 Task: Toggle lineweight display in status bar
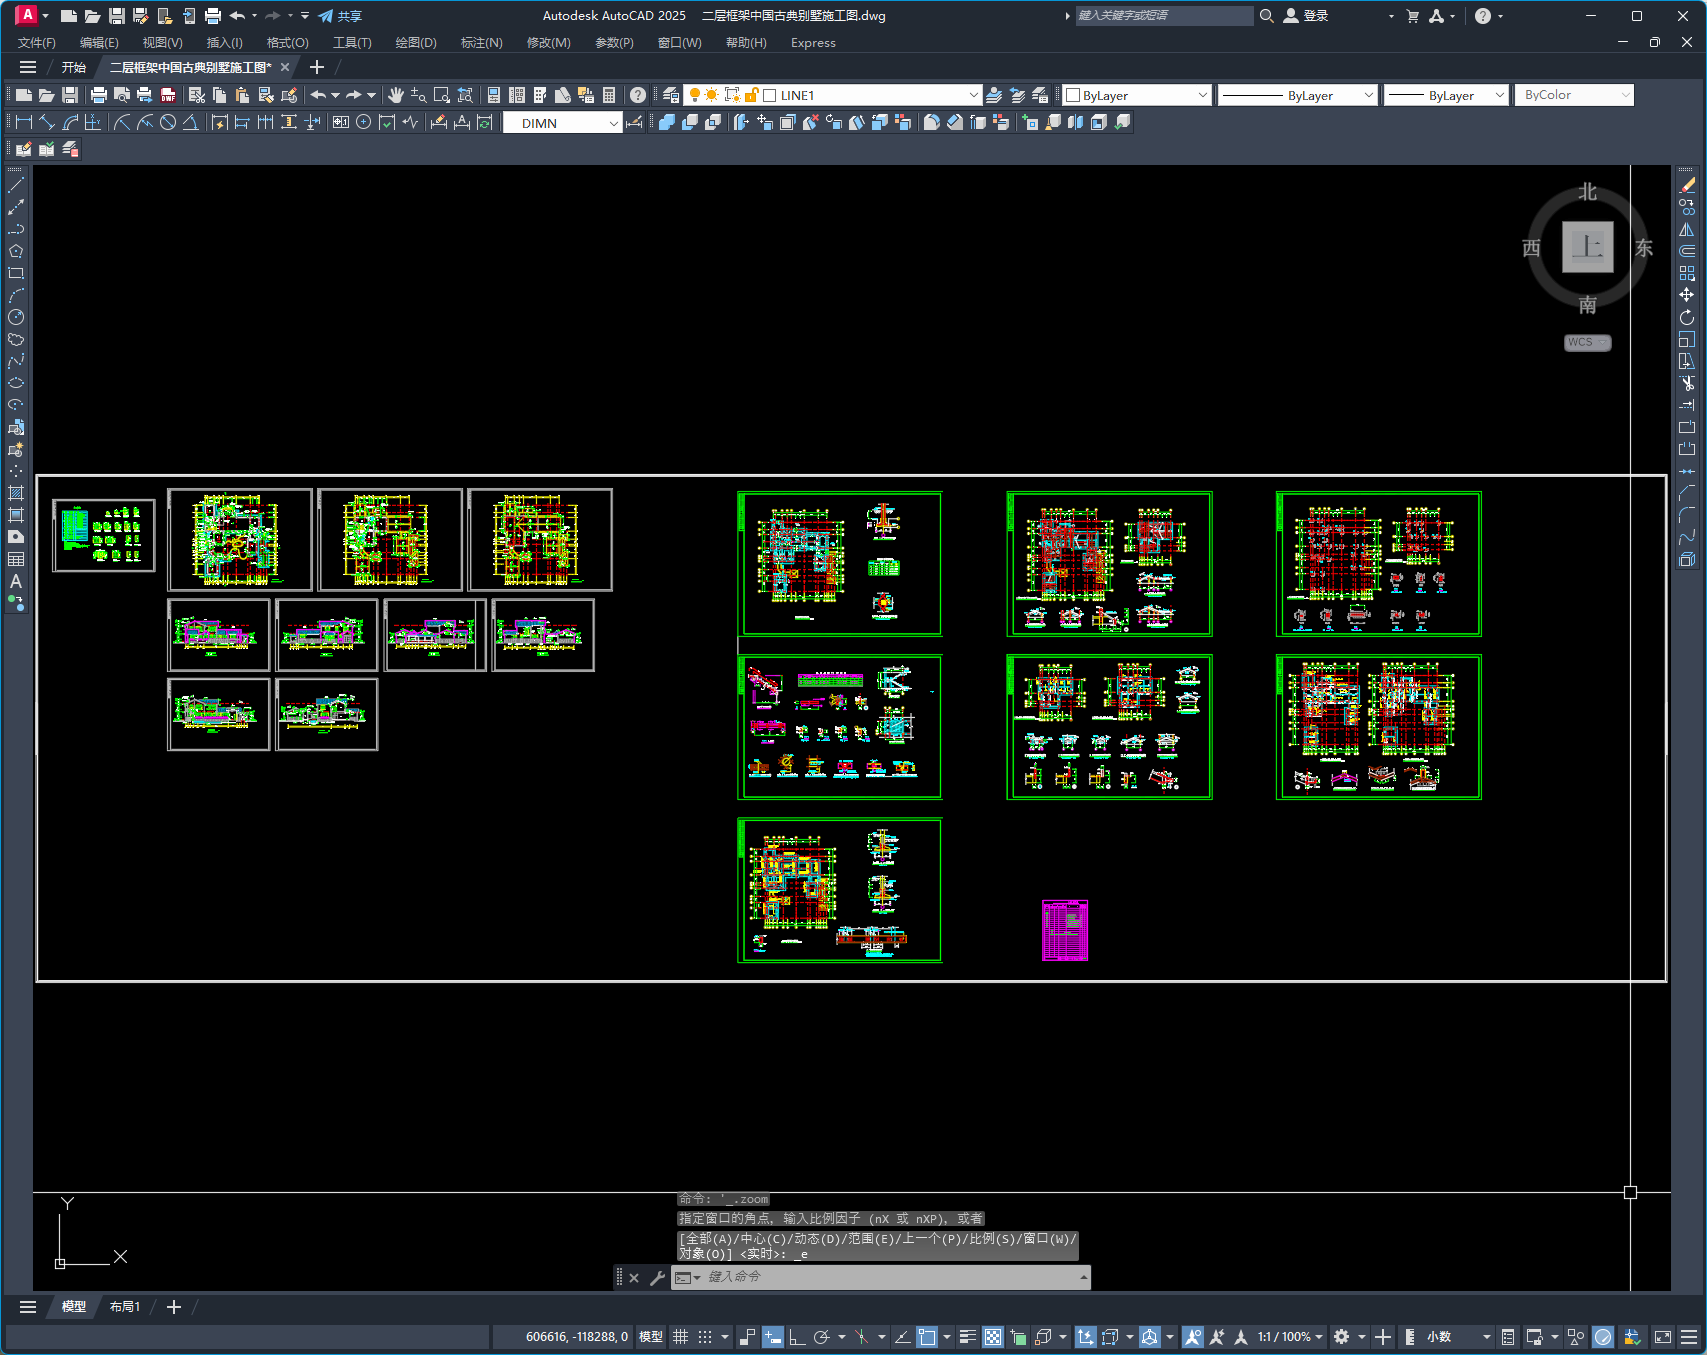967,1337
